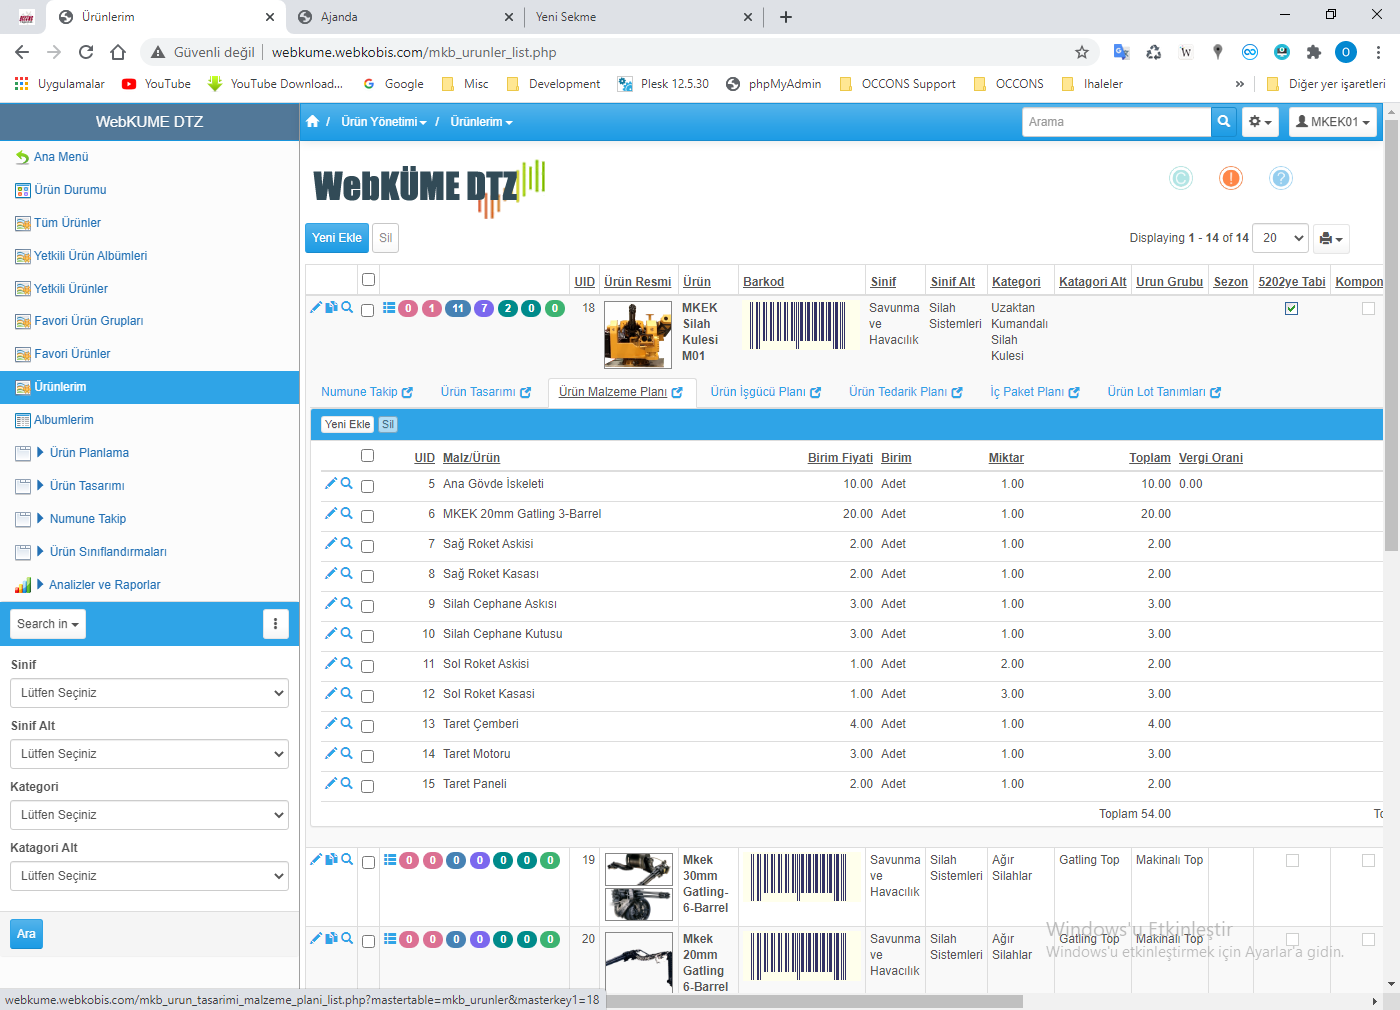Screen dimensions: 1400x1010
Task: Open new browser tab with plus button
Action: [786, 17]
